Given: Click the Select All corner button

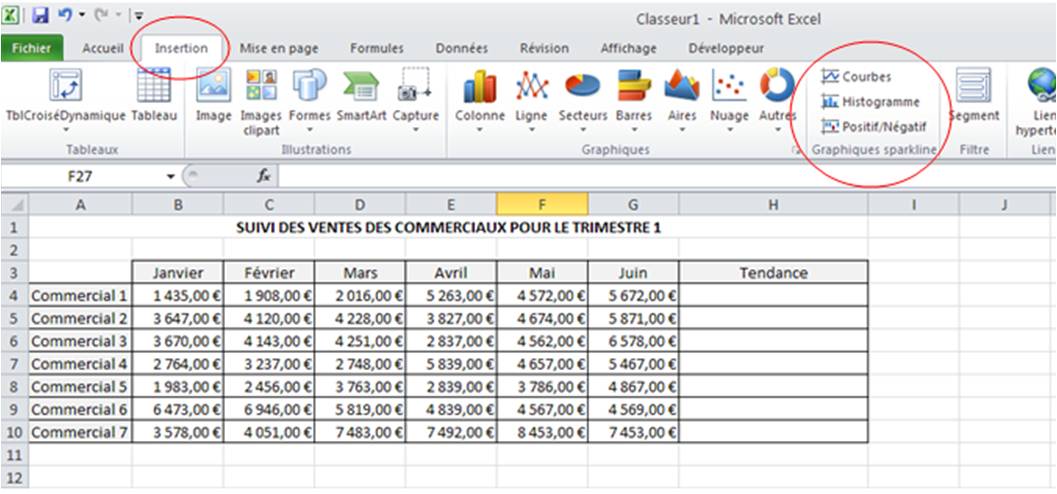Looking at the screenshot, I should pos(14,204).
